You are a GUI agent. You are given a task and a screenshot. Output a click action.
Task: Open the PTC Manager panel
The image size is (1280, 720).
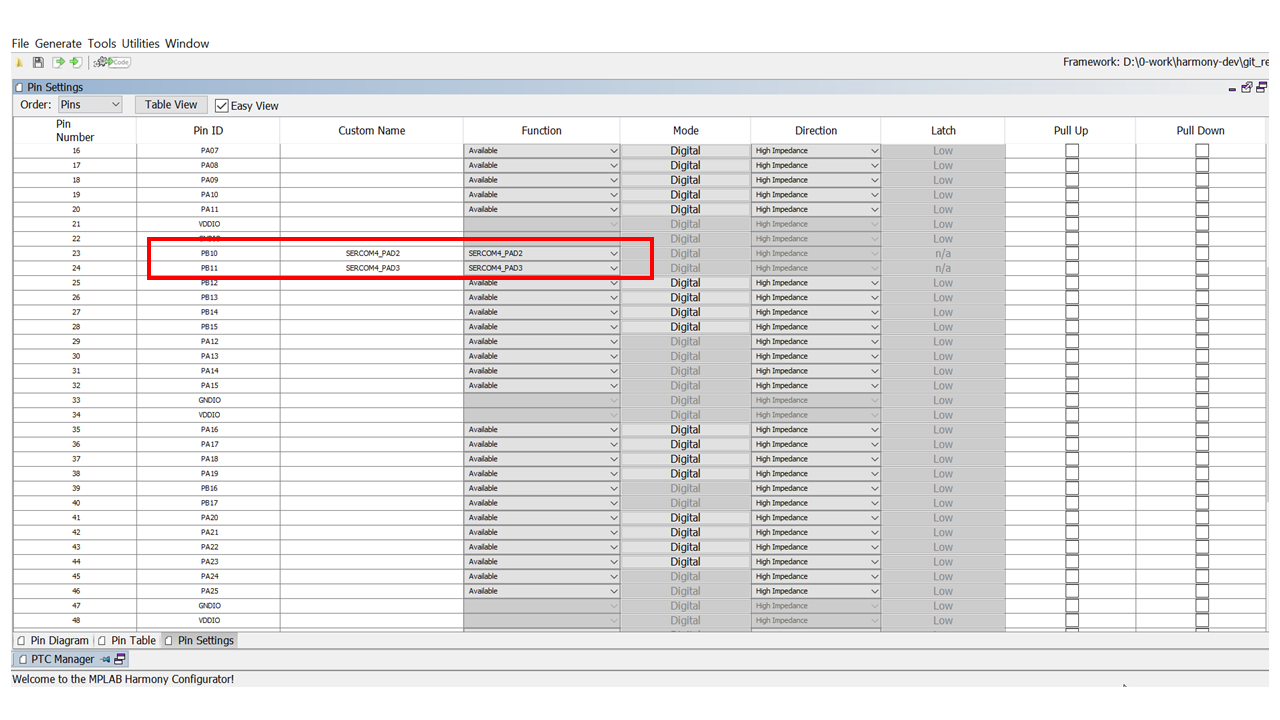click(62, 660)
